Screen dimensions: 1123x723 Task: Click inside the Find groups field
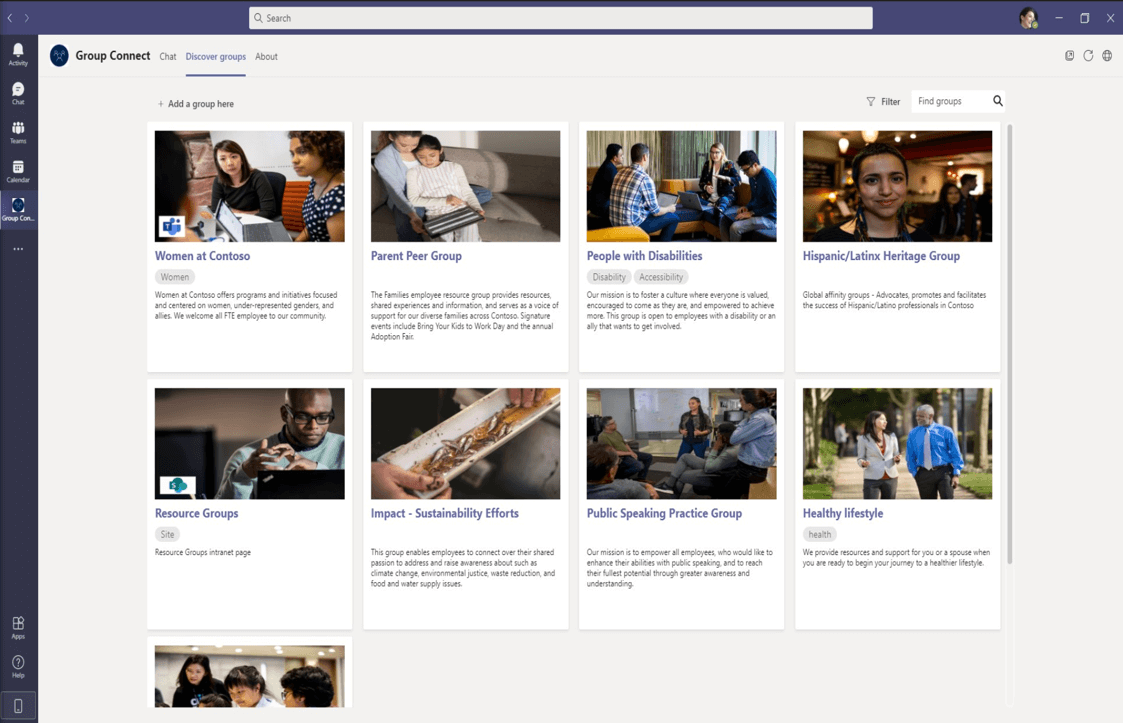[950, 101]
